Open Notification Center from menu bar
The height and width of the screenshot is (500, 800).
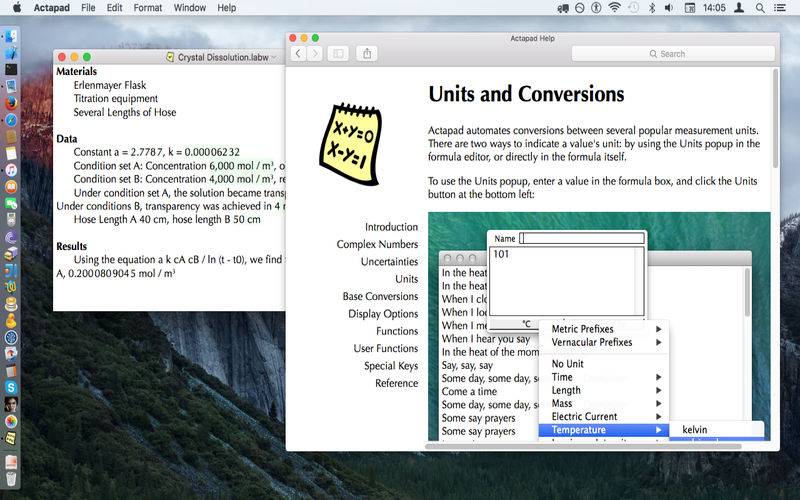(x=780, y=8)
